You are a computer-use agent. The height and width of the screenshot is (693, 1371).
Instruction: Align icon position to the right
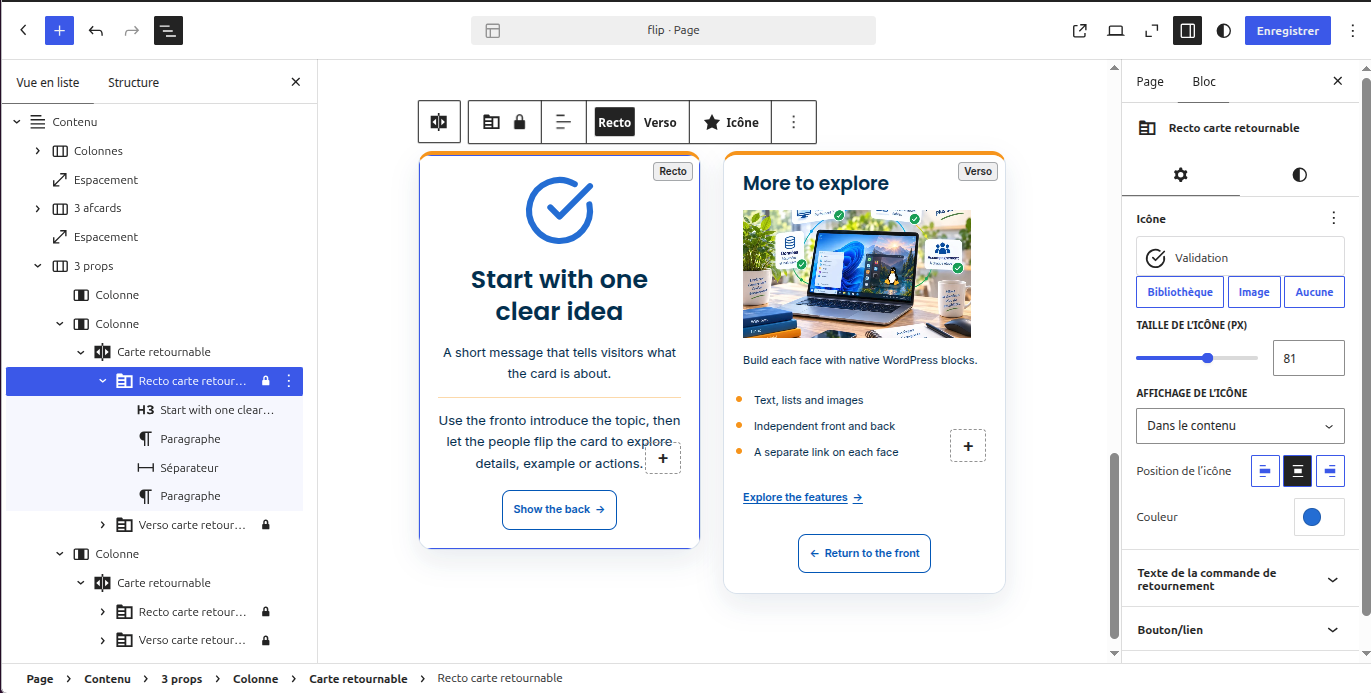tap(1330, 471)
